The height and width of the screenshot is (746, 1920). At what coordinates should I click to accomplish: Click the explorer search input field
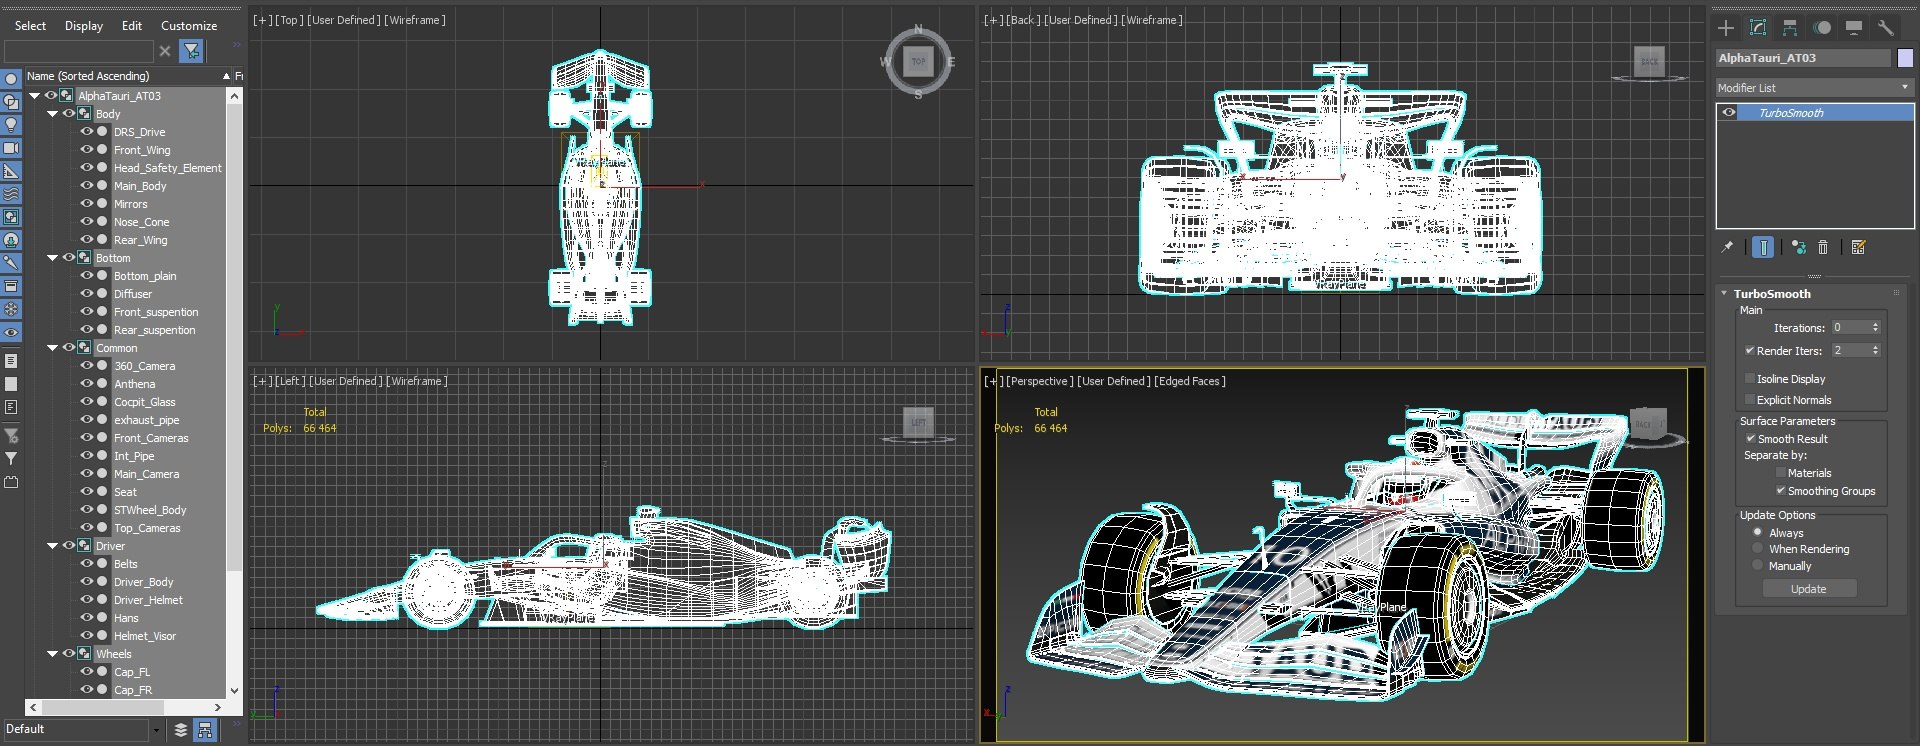point(78,51)
